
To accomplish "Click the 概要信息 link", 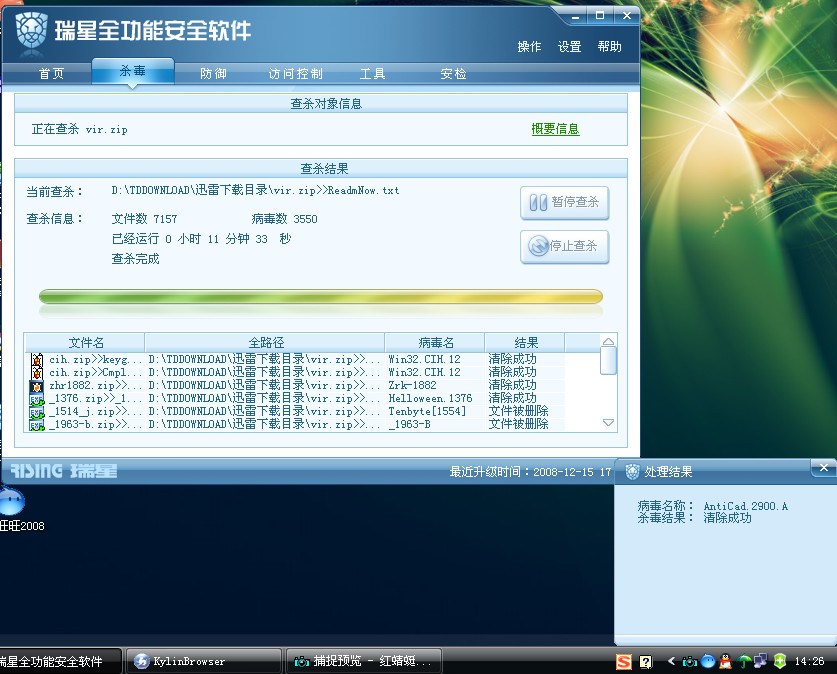I will tap(555, 129).
